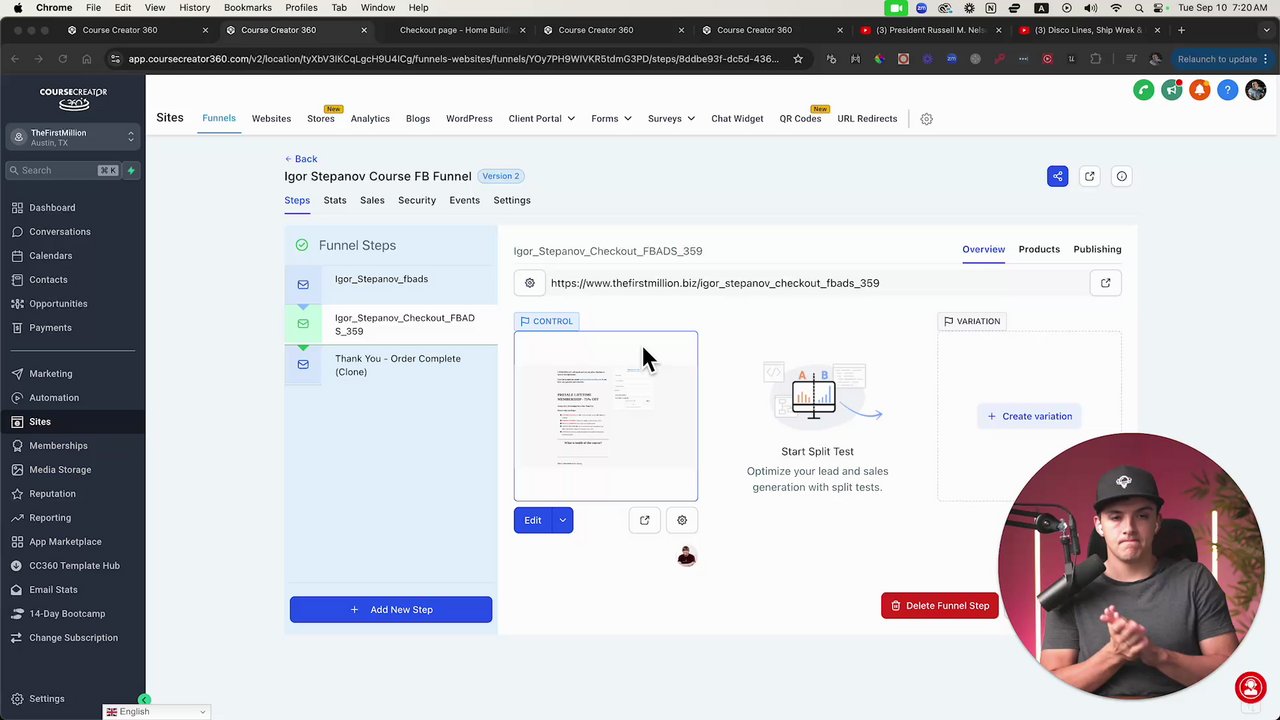Image resolution: width=1280 pixels, height=720 pixels.
Task: Open Automation in the sidebar
Action: pyautogui.click(x=54, y=397)
